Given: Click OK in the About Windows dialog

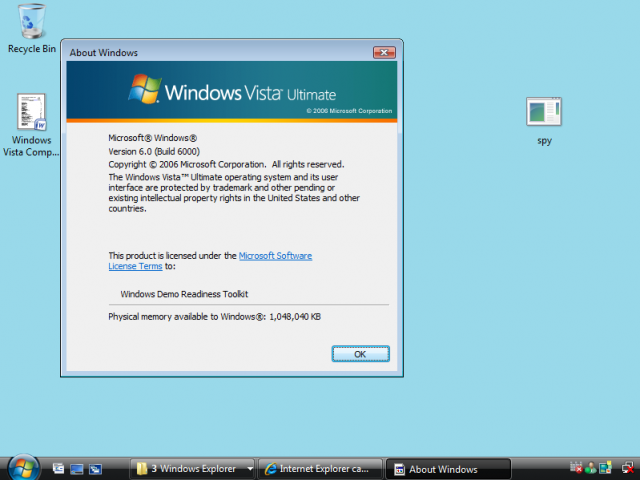Looking at the screenshot, I should 360,354.
